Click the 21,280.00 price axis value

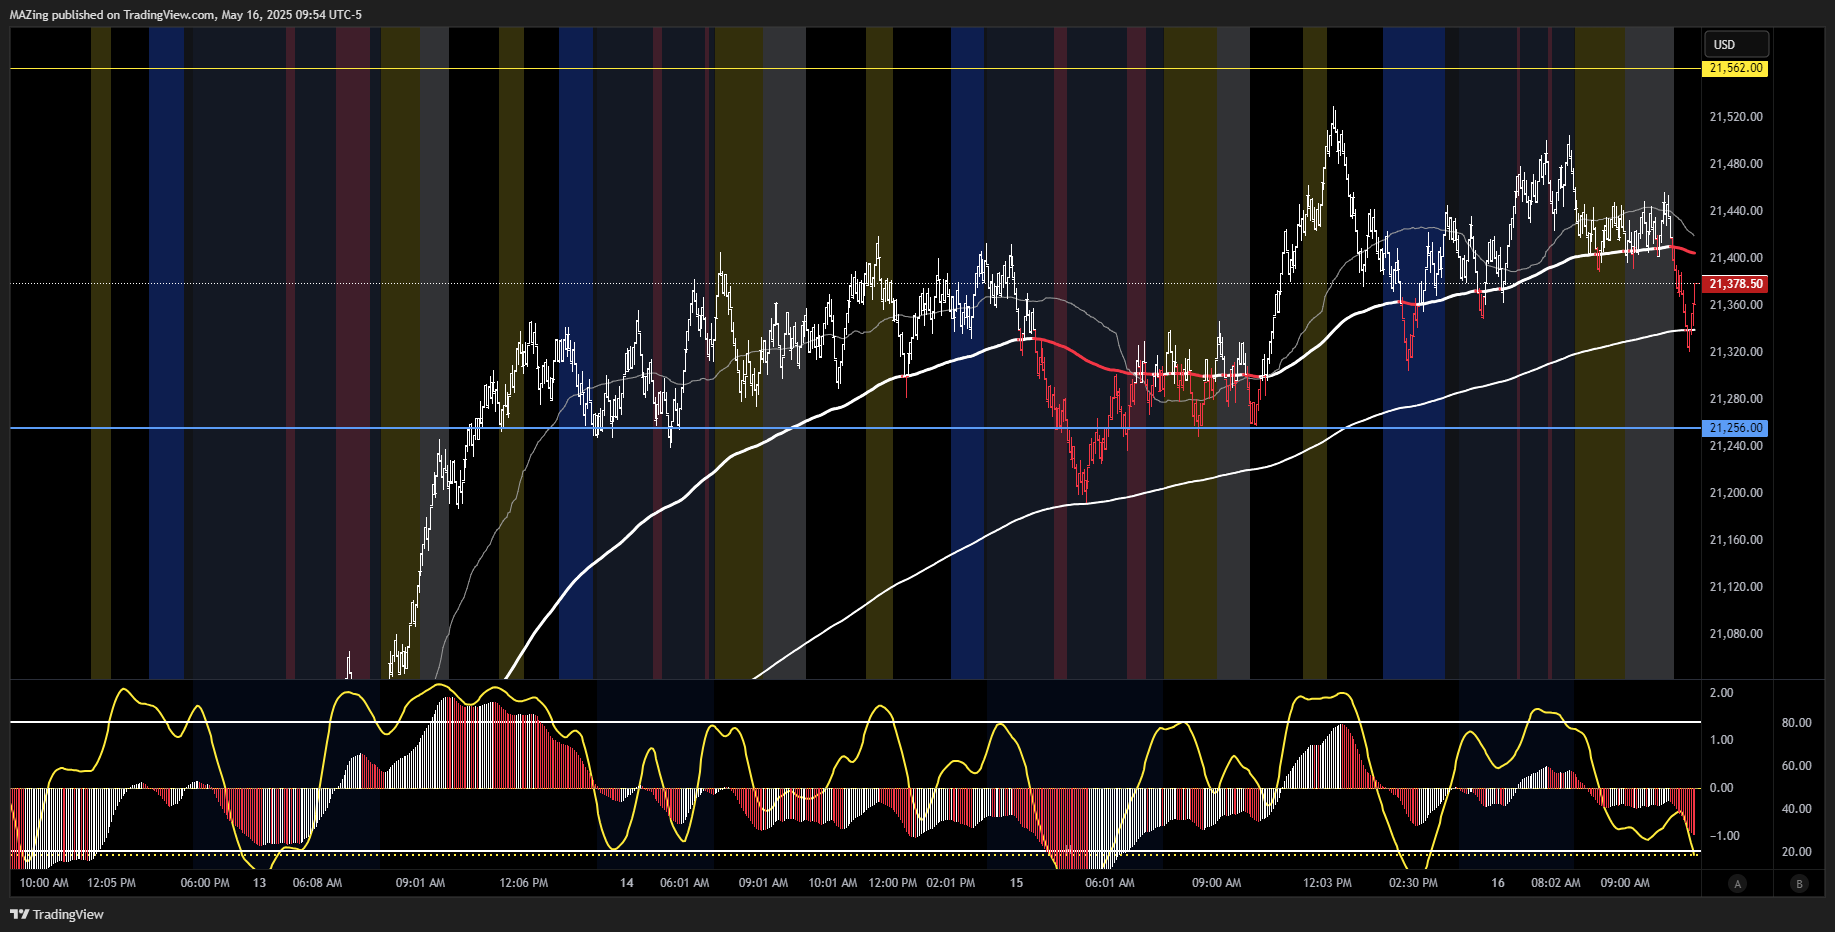click(x=1736, y=399)
